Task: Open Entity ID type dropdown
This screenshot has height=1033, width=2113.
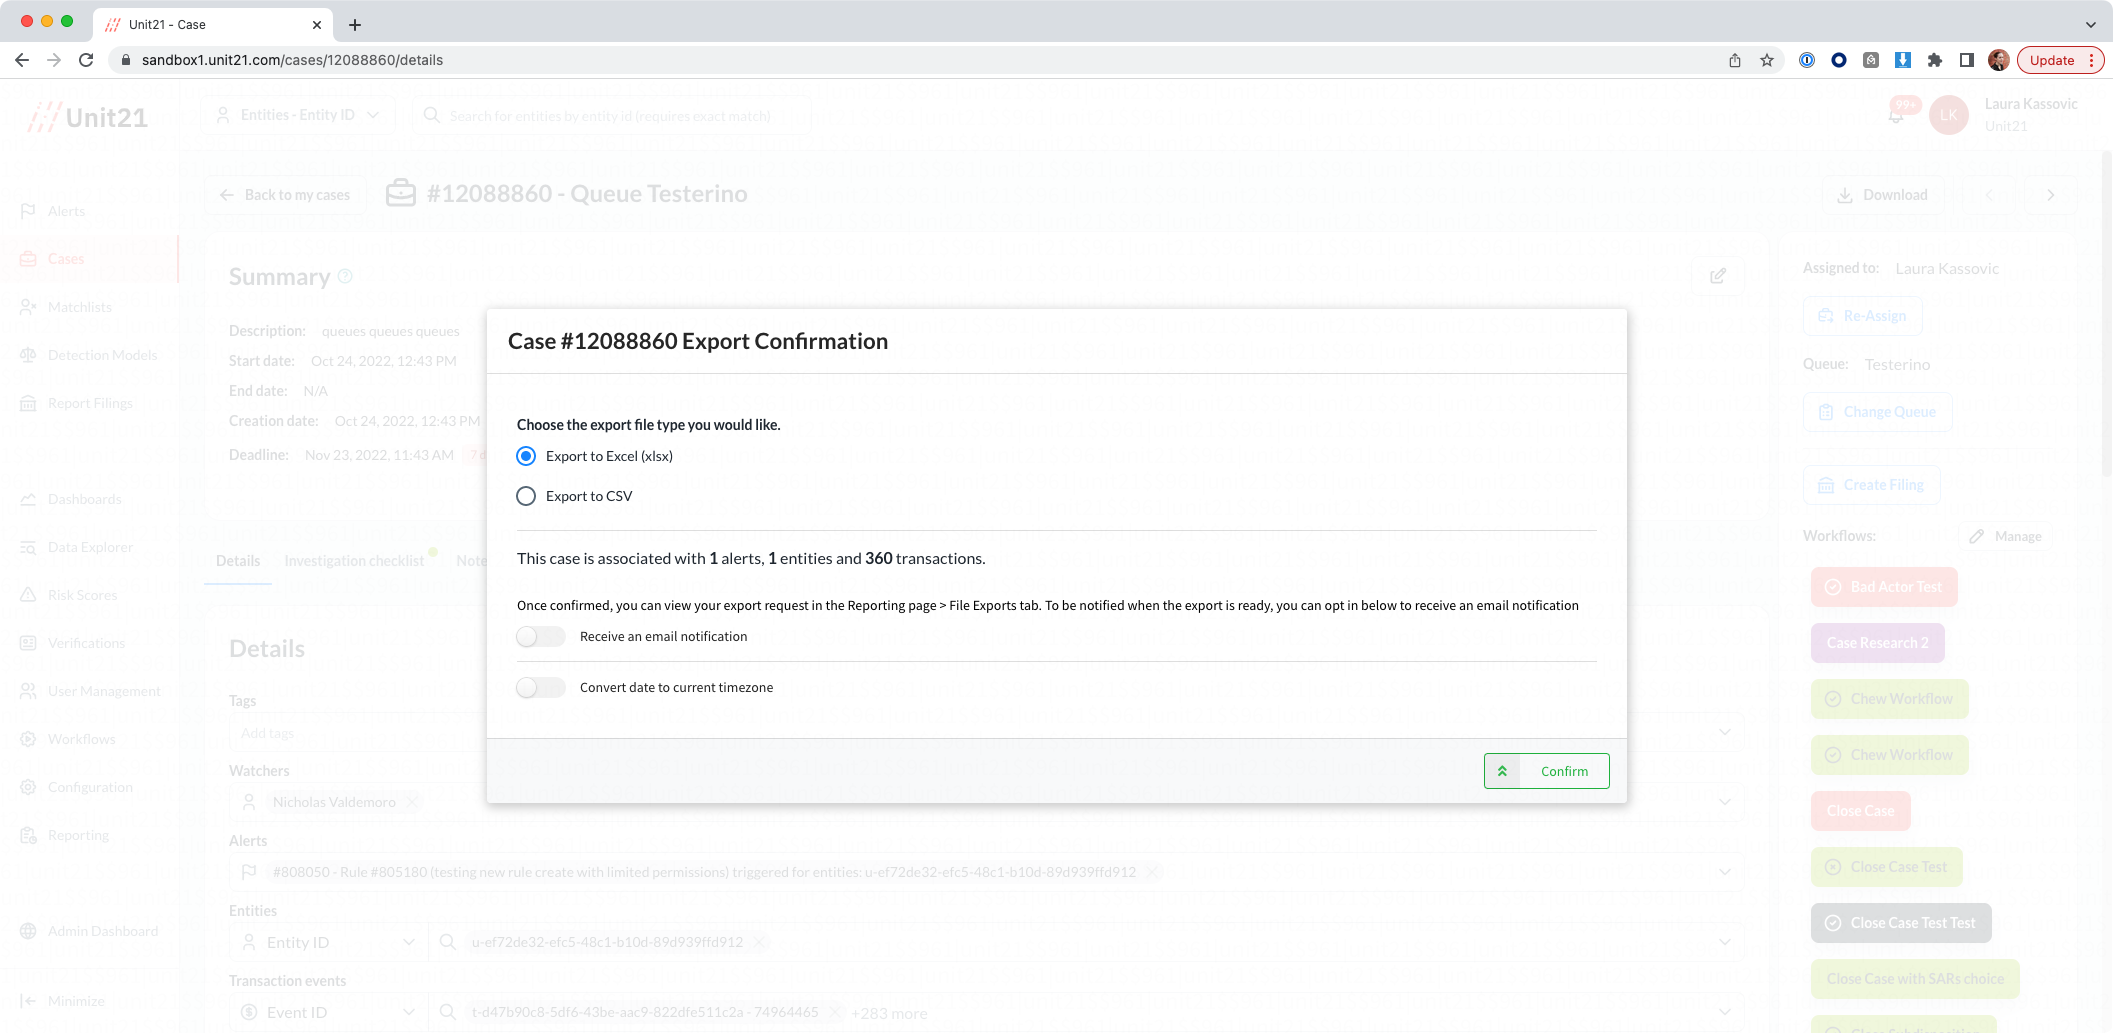Action: pos(328,942)
